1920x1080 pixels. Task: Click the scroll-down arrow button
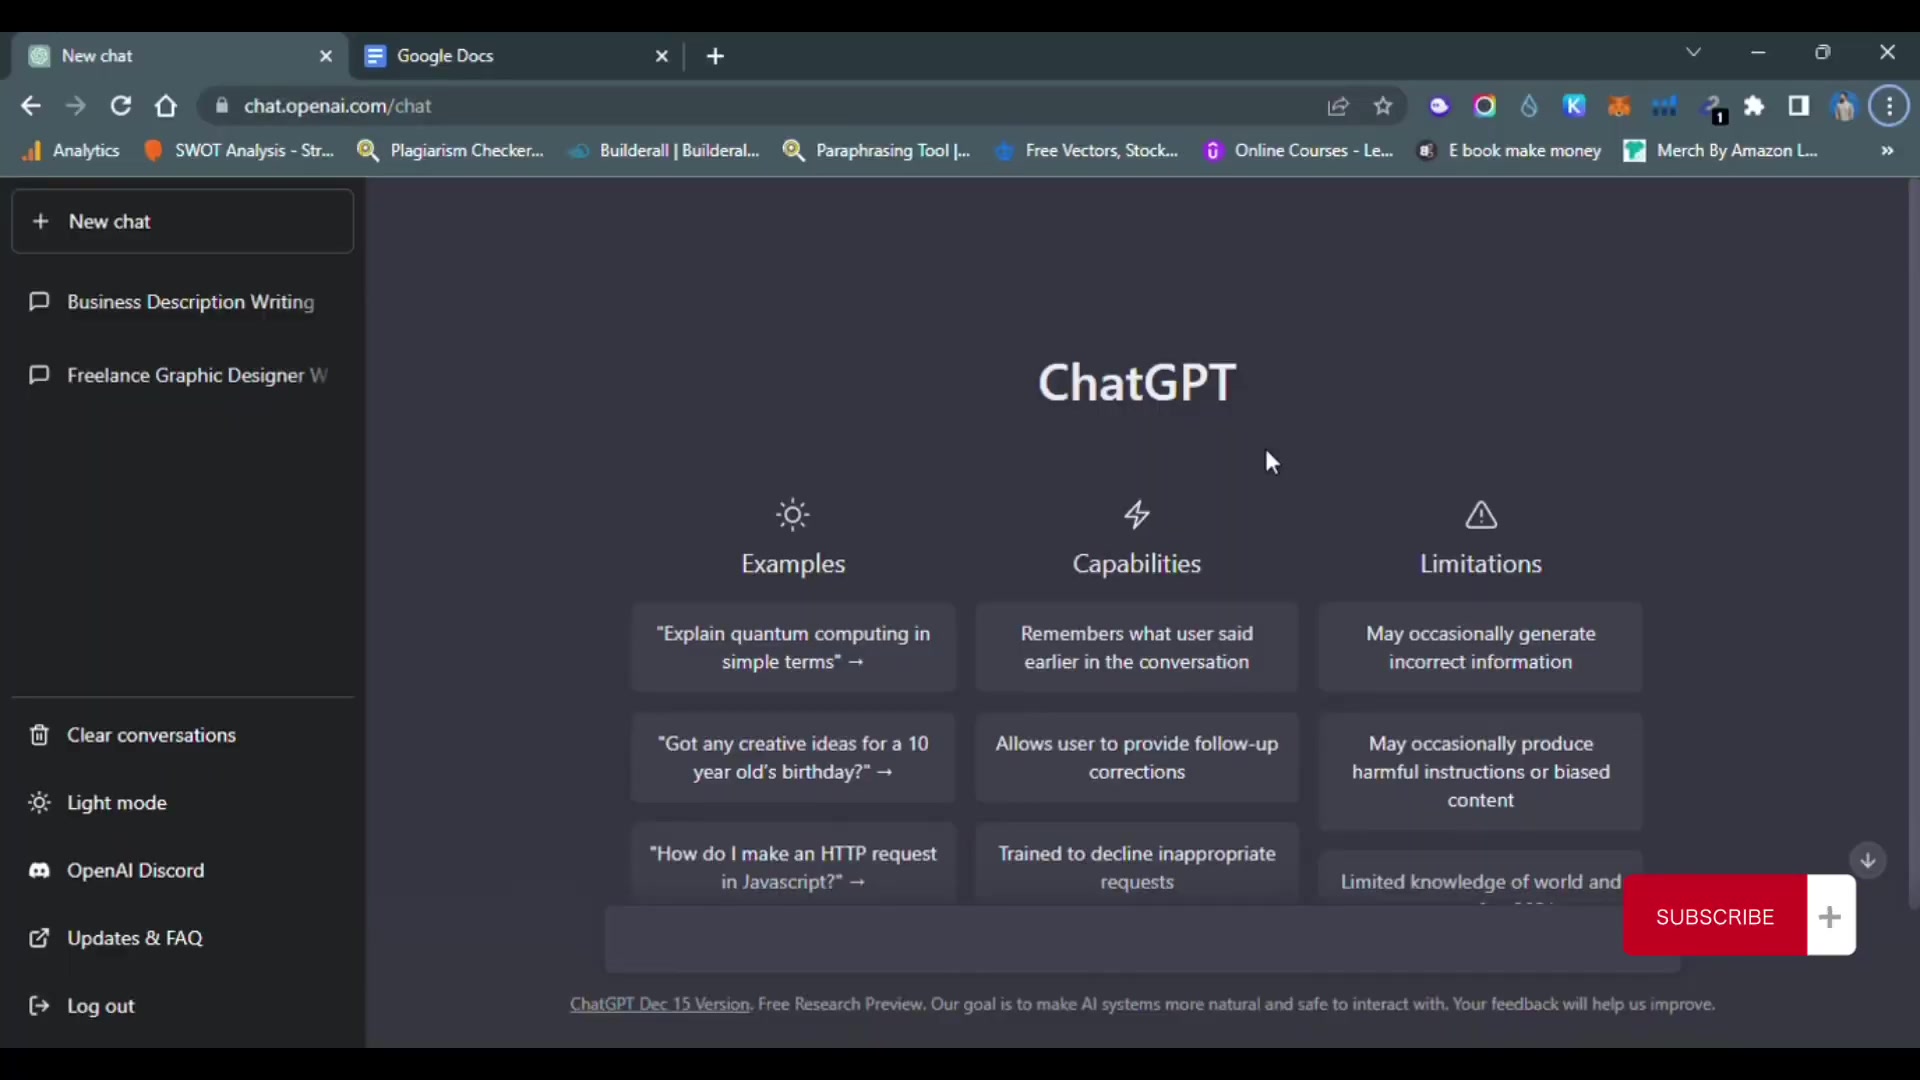pos(1867,860)
